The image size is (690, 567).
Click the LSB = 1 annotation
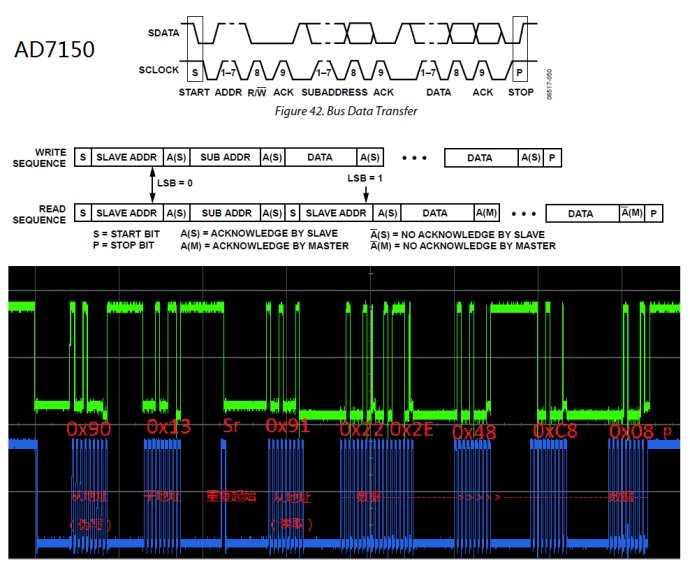[x=365, y=177]
